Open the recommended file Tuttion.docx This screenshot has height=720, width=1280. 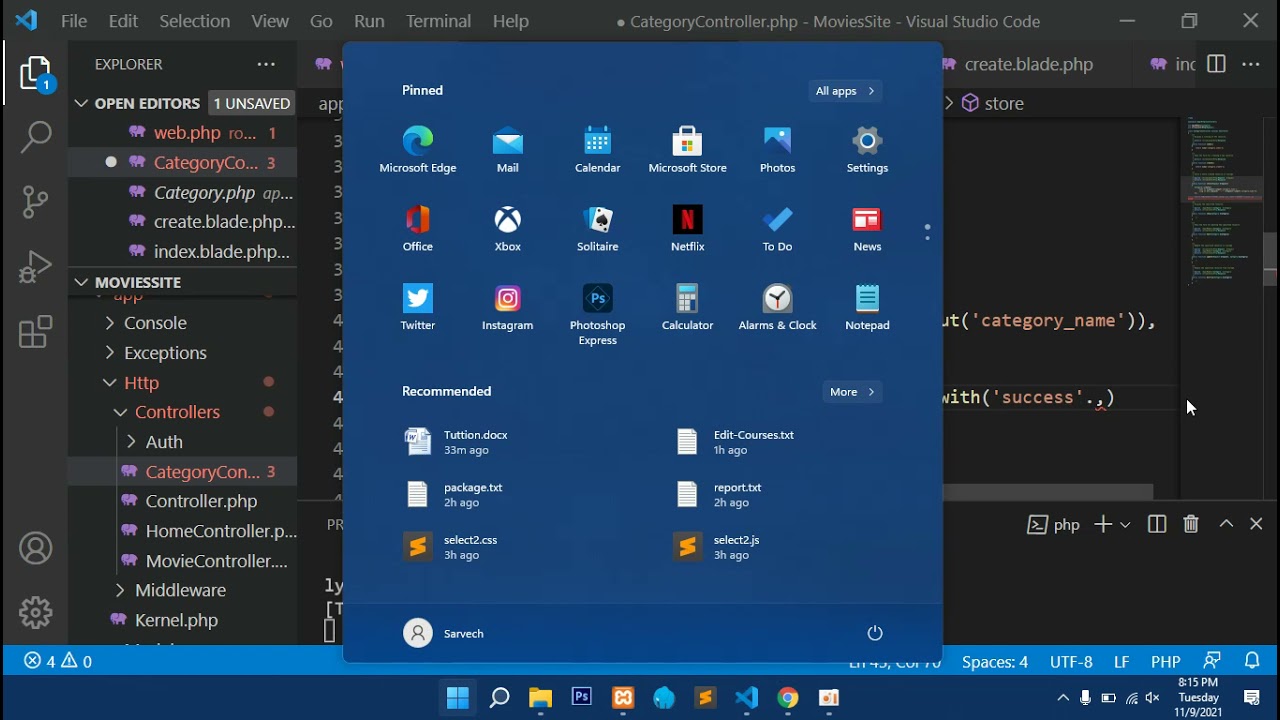click(x=457, y=442)
